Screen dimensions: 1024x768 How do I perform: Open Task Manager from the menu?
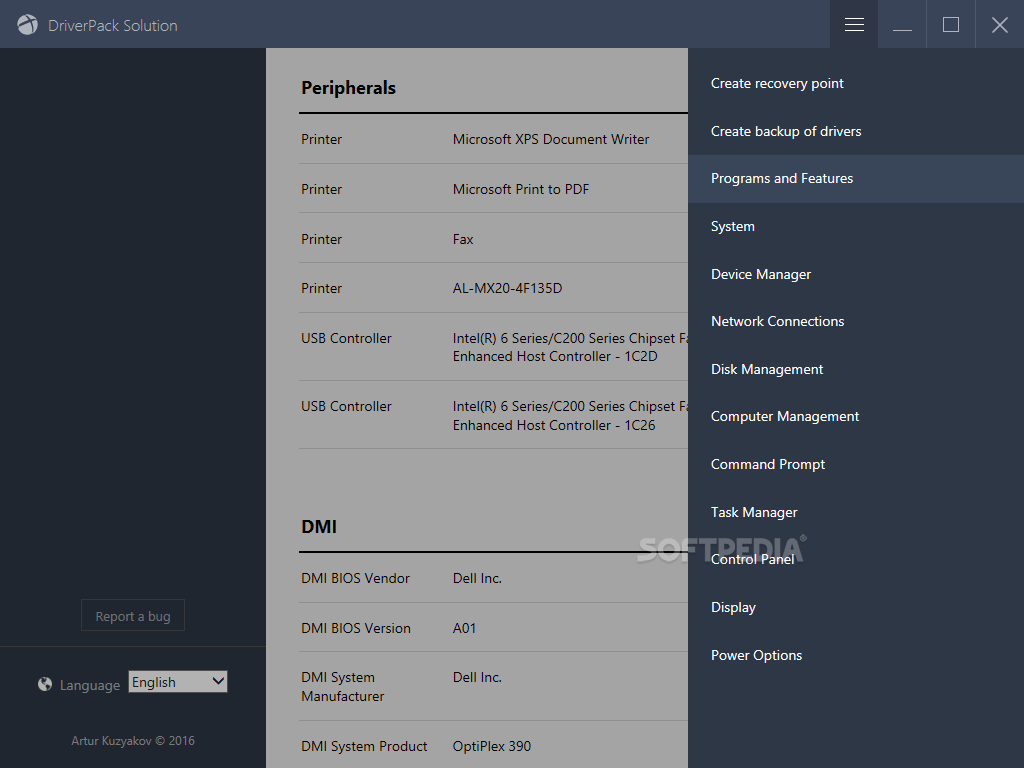(856, 512)
